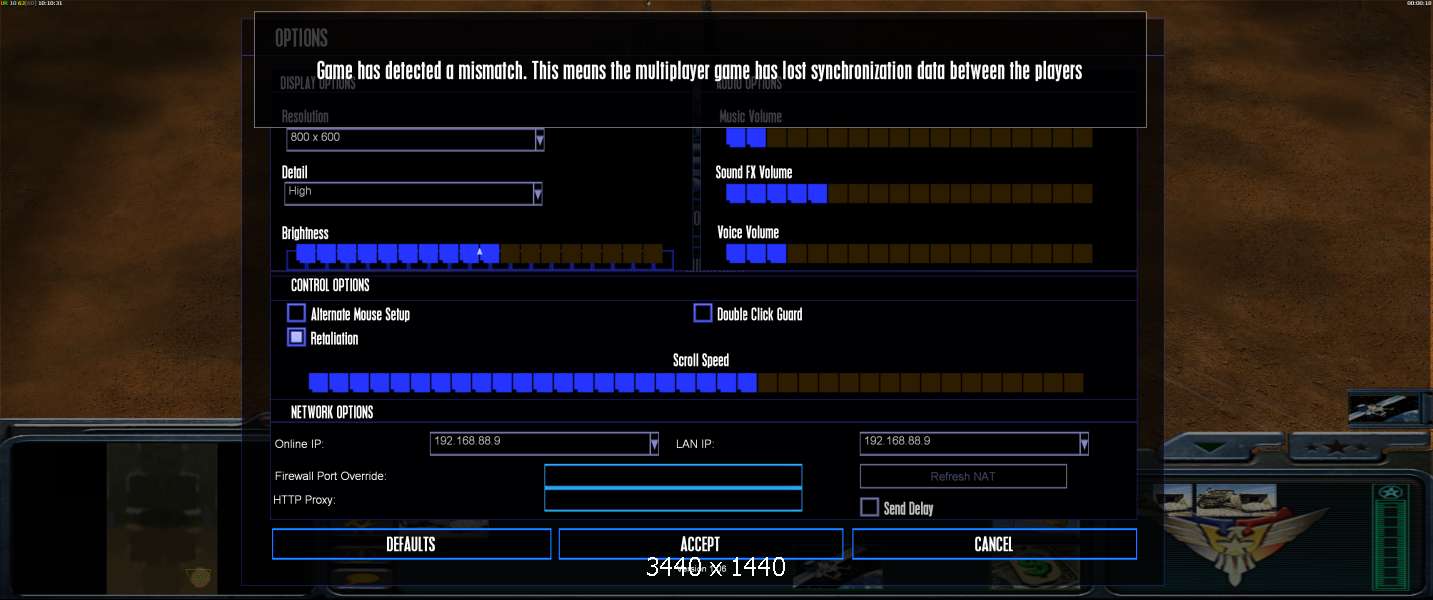This screenshot has width=1433, height=600.
Task: Confirm settings with the Accept button
Action: pos(700,544)
